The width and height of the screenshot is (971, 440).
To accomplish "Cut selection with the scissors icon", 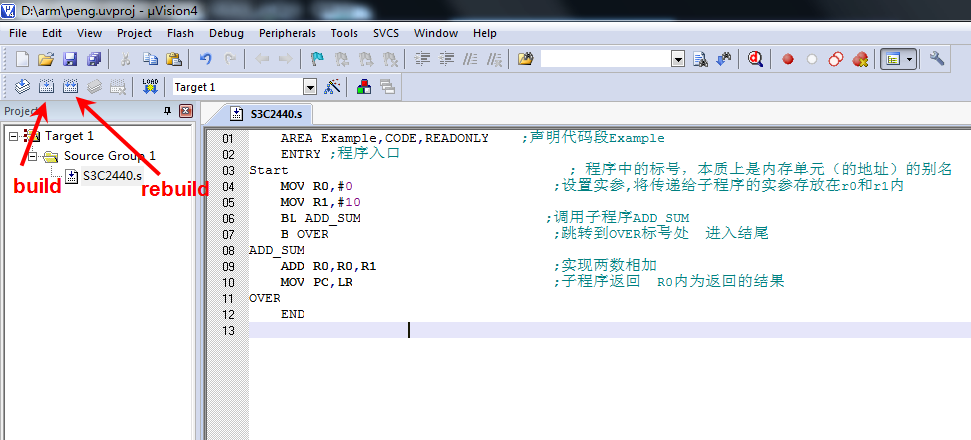I will click(x=126, y=59).
